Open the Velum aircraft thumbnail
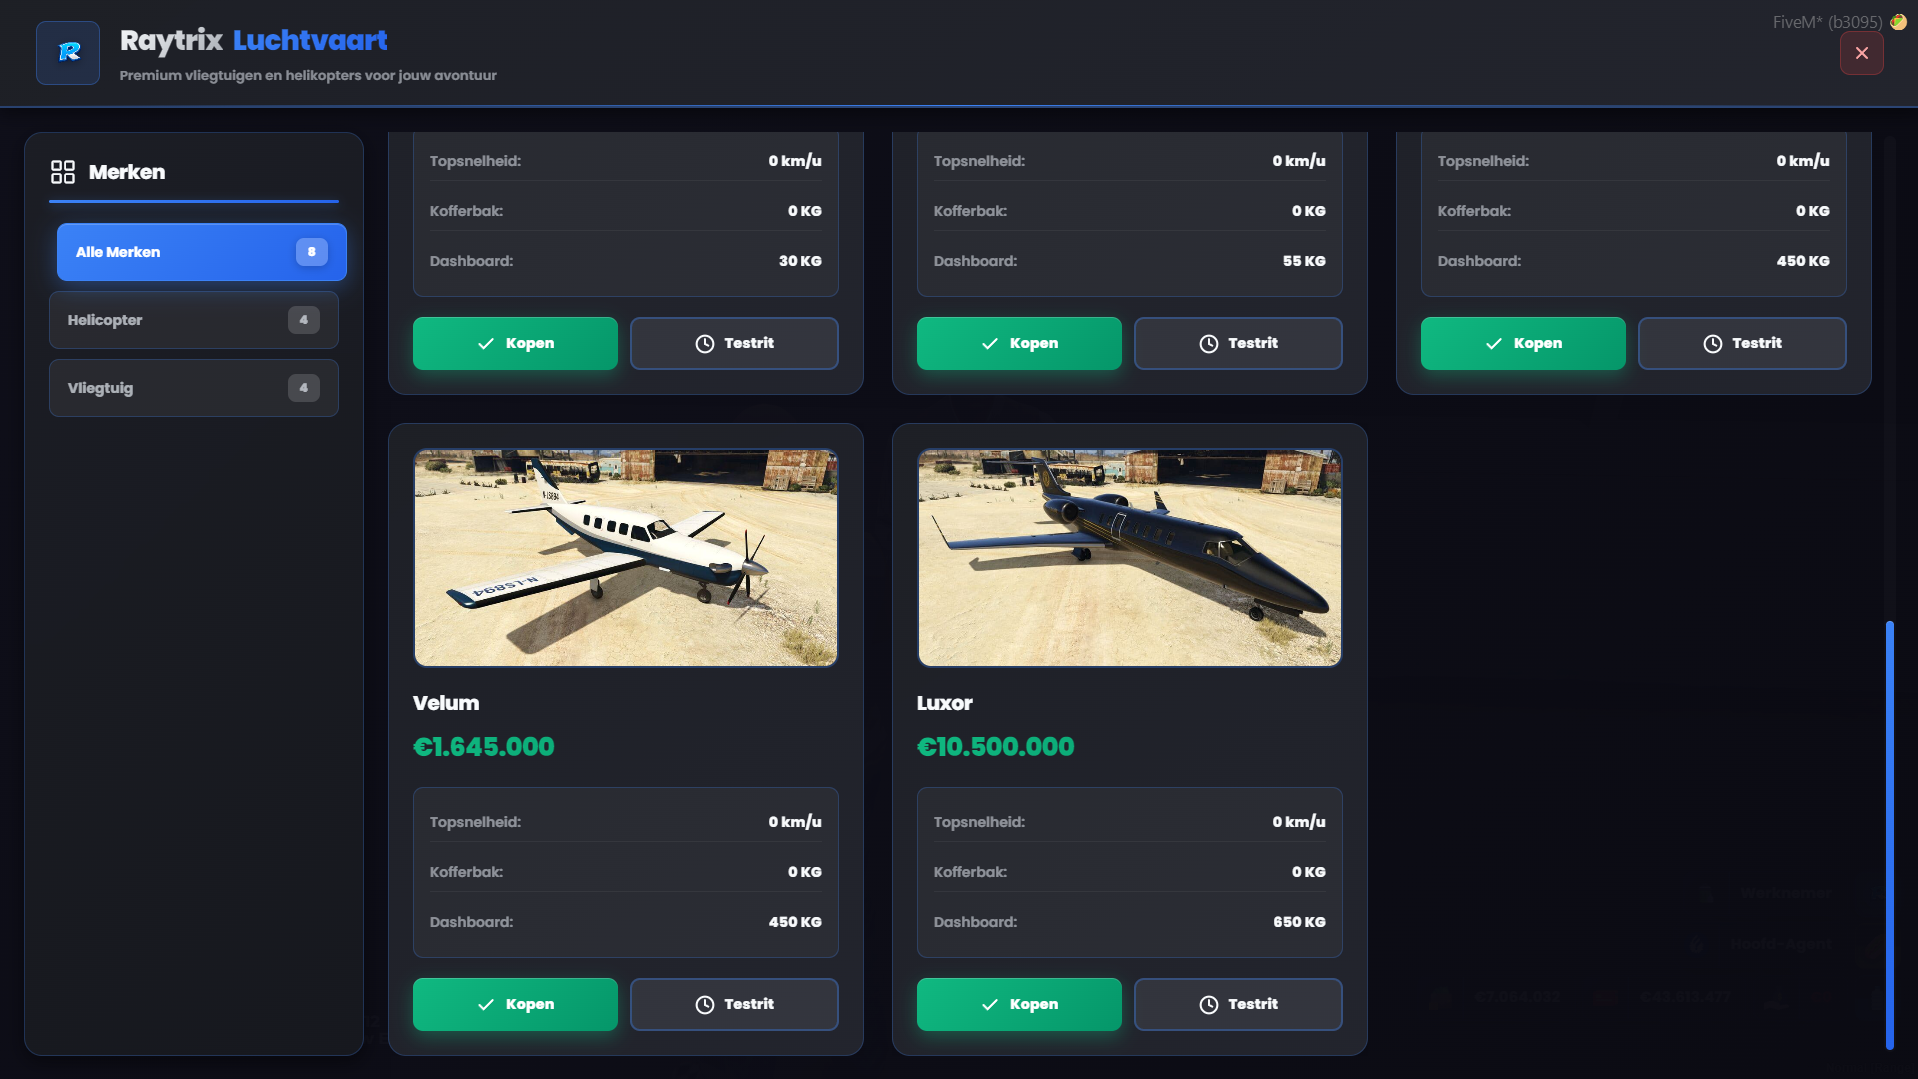The image size is (1918, 1079). (626, 558)
